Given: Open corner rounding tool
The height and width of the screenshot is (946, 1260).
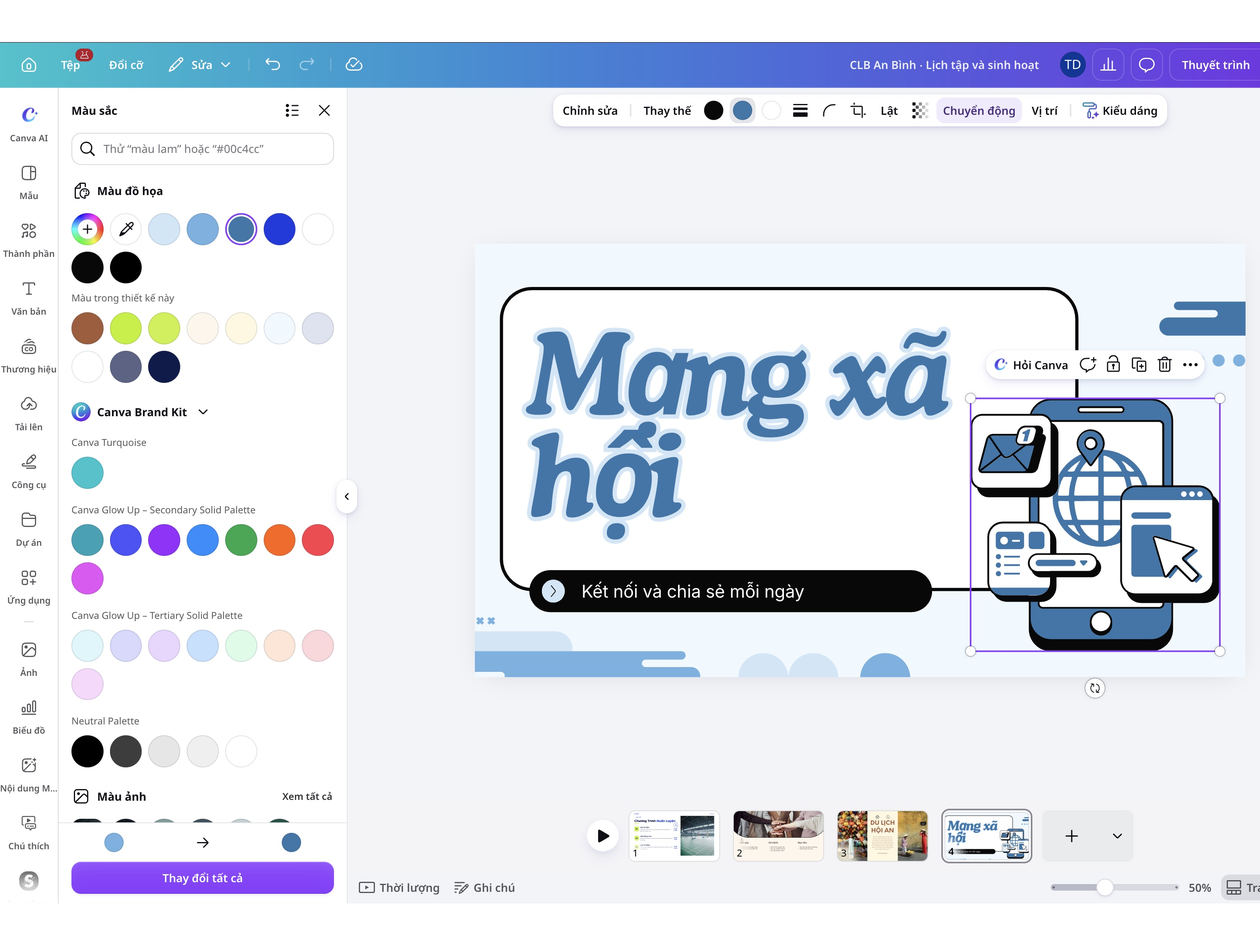Looking at the screenshot, I should [x=829, y=110].
